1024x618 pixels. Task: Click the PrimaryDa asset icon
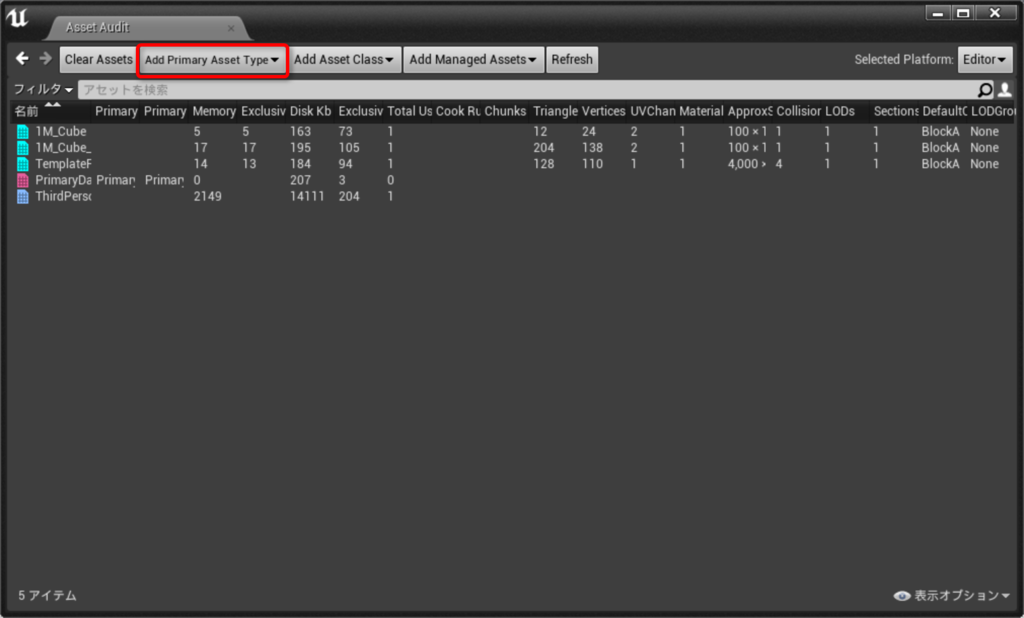[x=23, y=180]
